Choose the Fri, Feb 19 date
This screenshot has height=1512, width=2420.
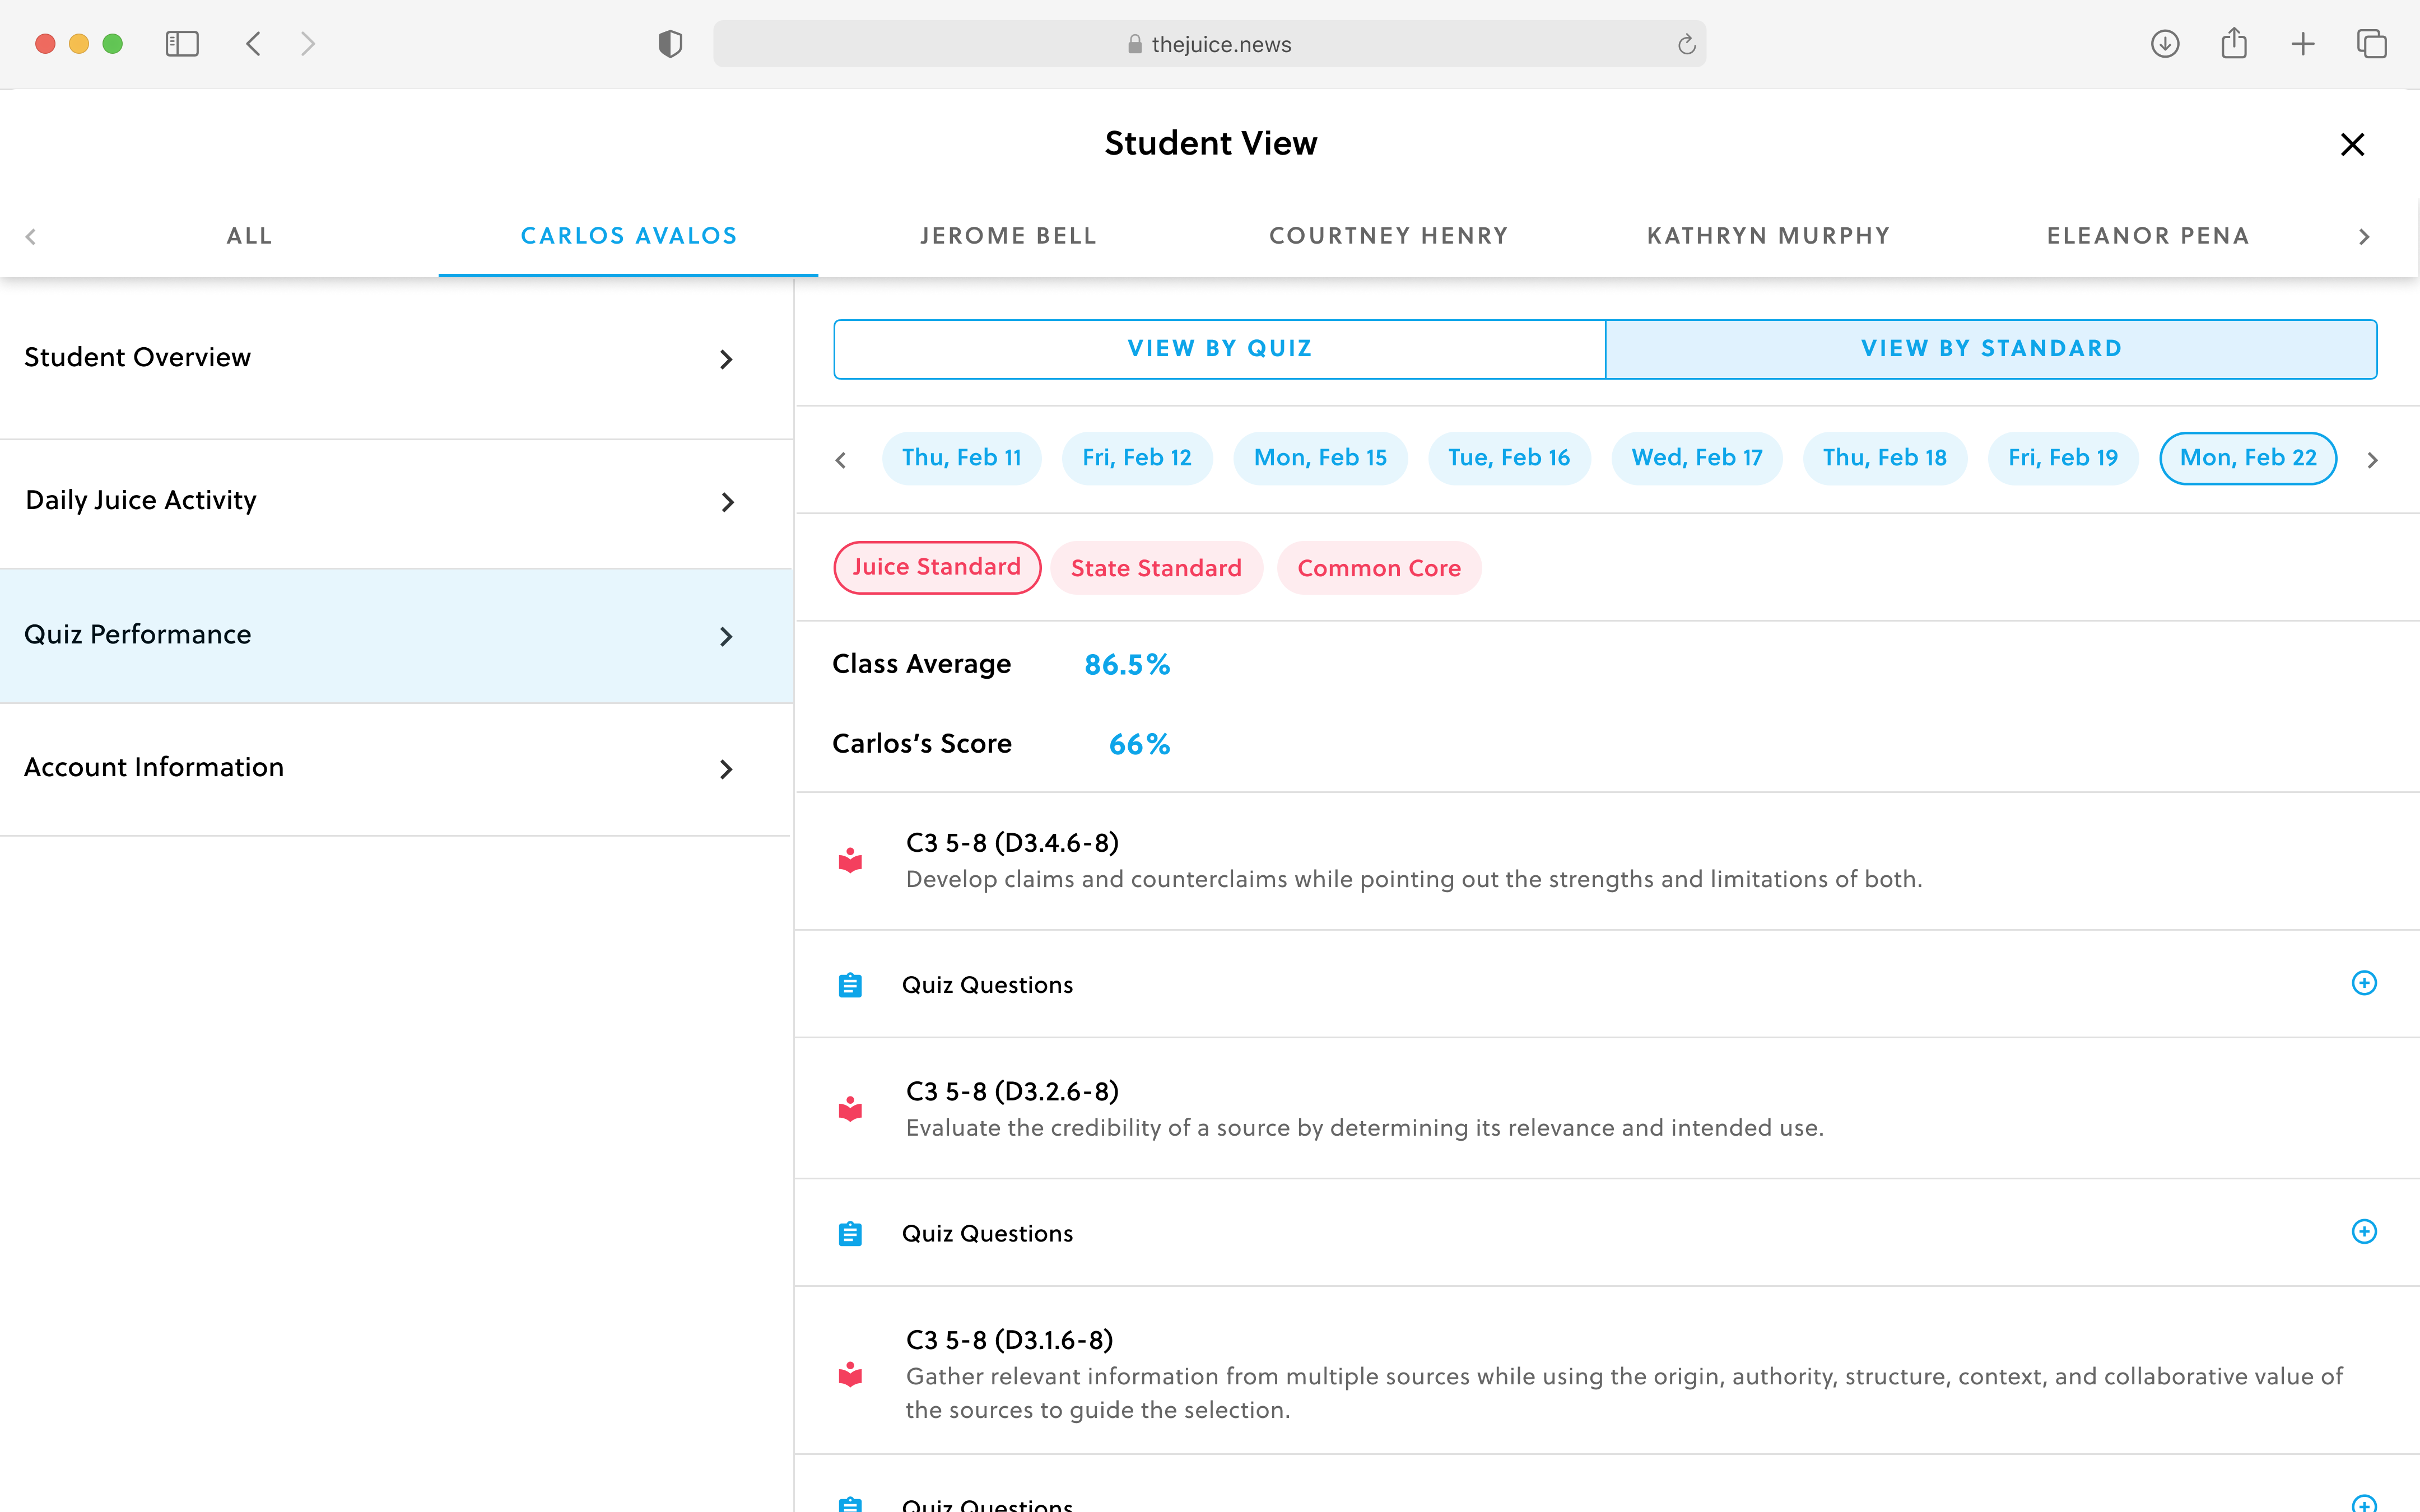pyautogui.click(x=2063, y=458)
